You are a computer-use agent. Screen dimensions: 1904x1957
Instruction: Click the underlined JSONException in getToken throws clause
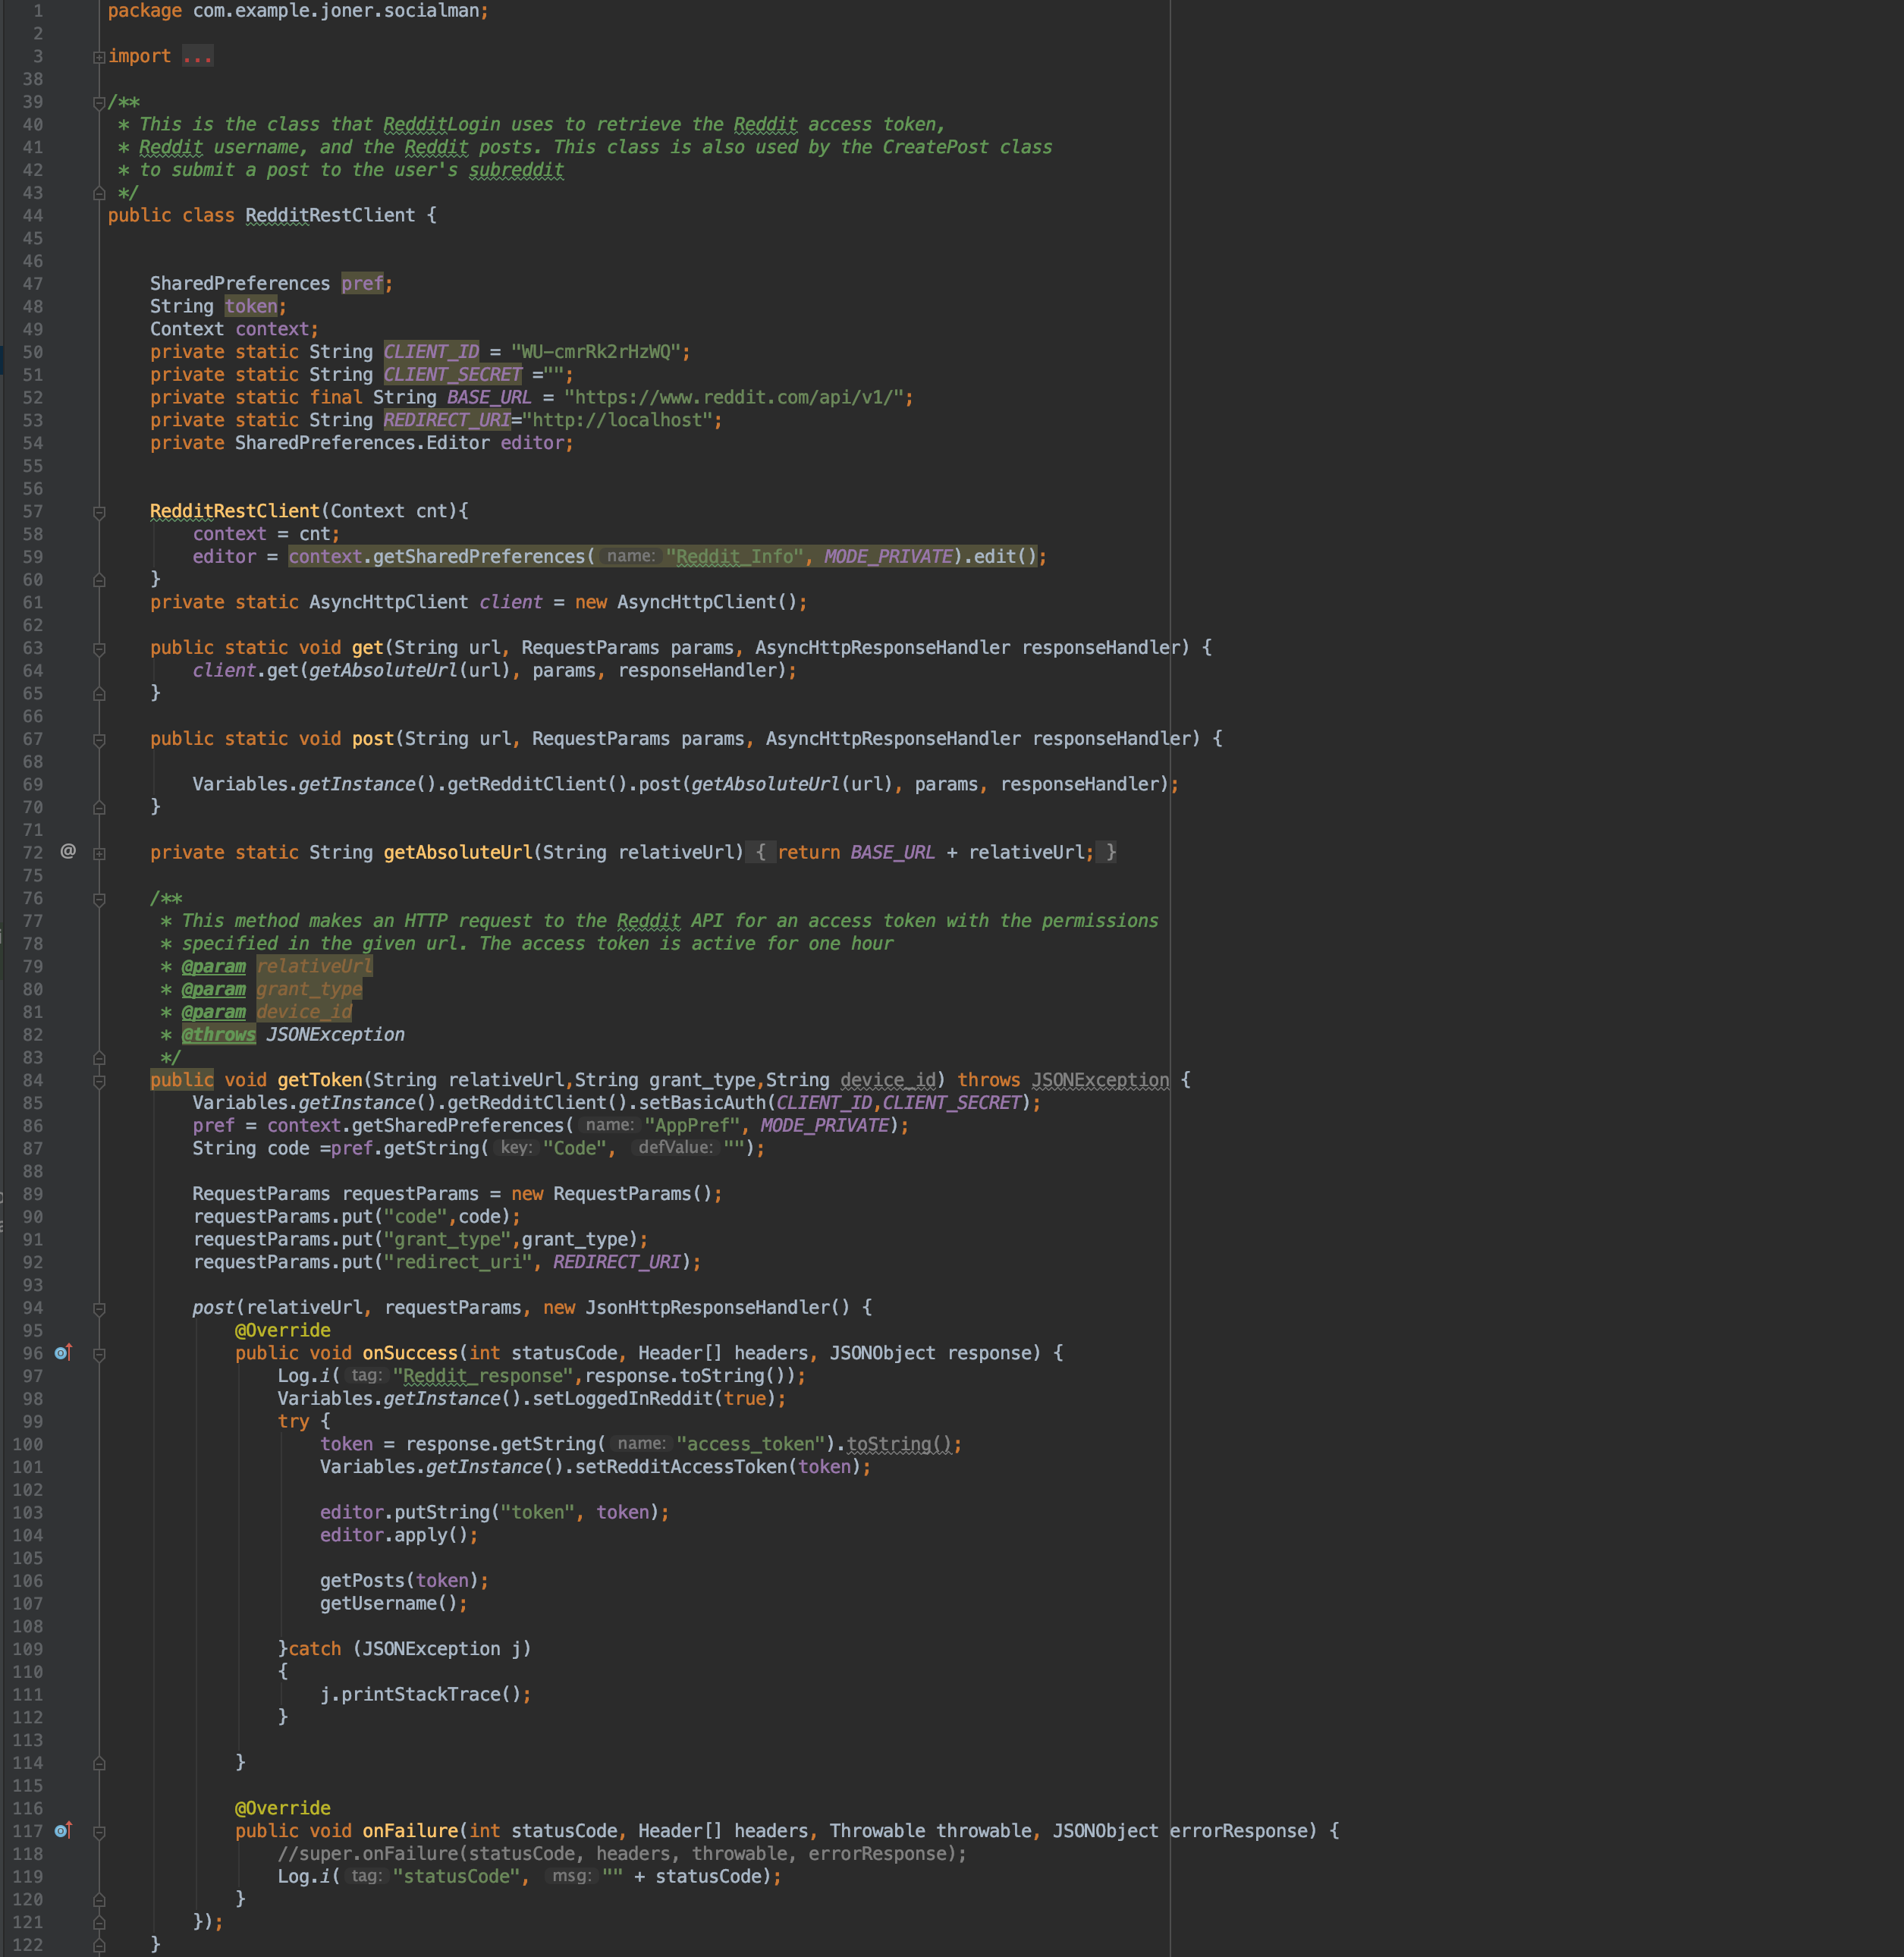pos(1100,1080)
